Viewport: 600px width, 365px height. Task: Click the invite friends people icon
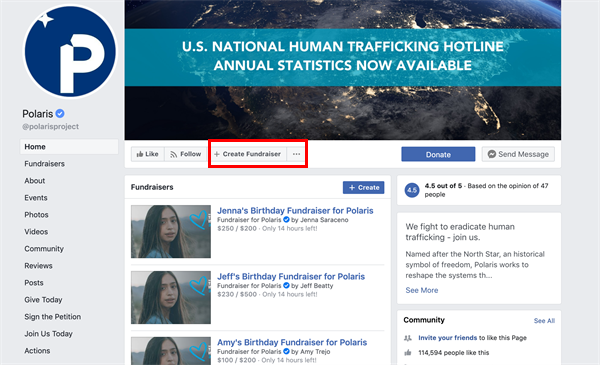tap(408, 338)
